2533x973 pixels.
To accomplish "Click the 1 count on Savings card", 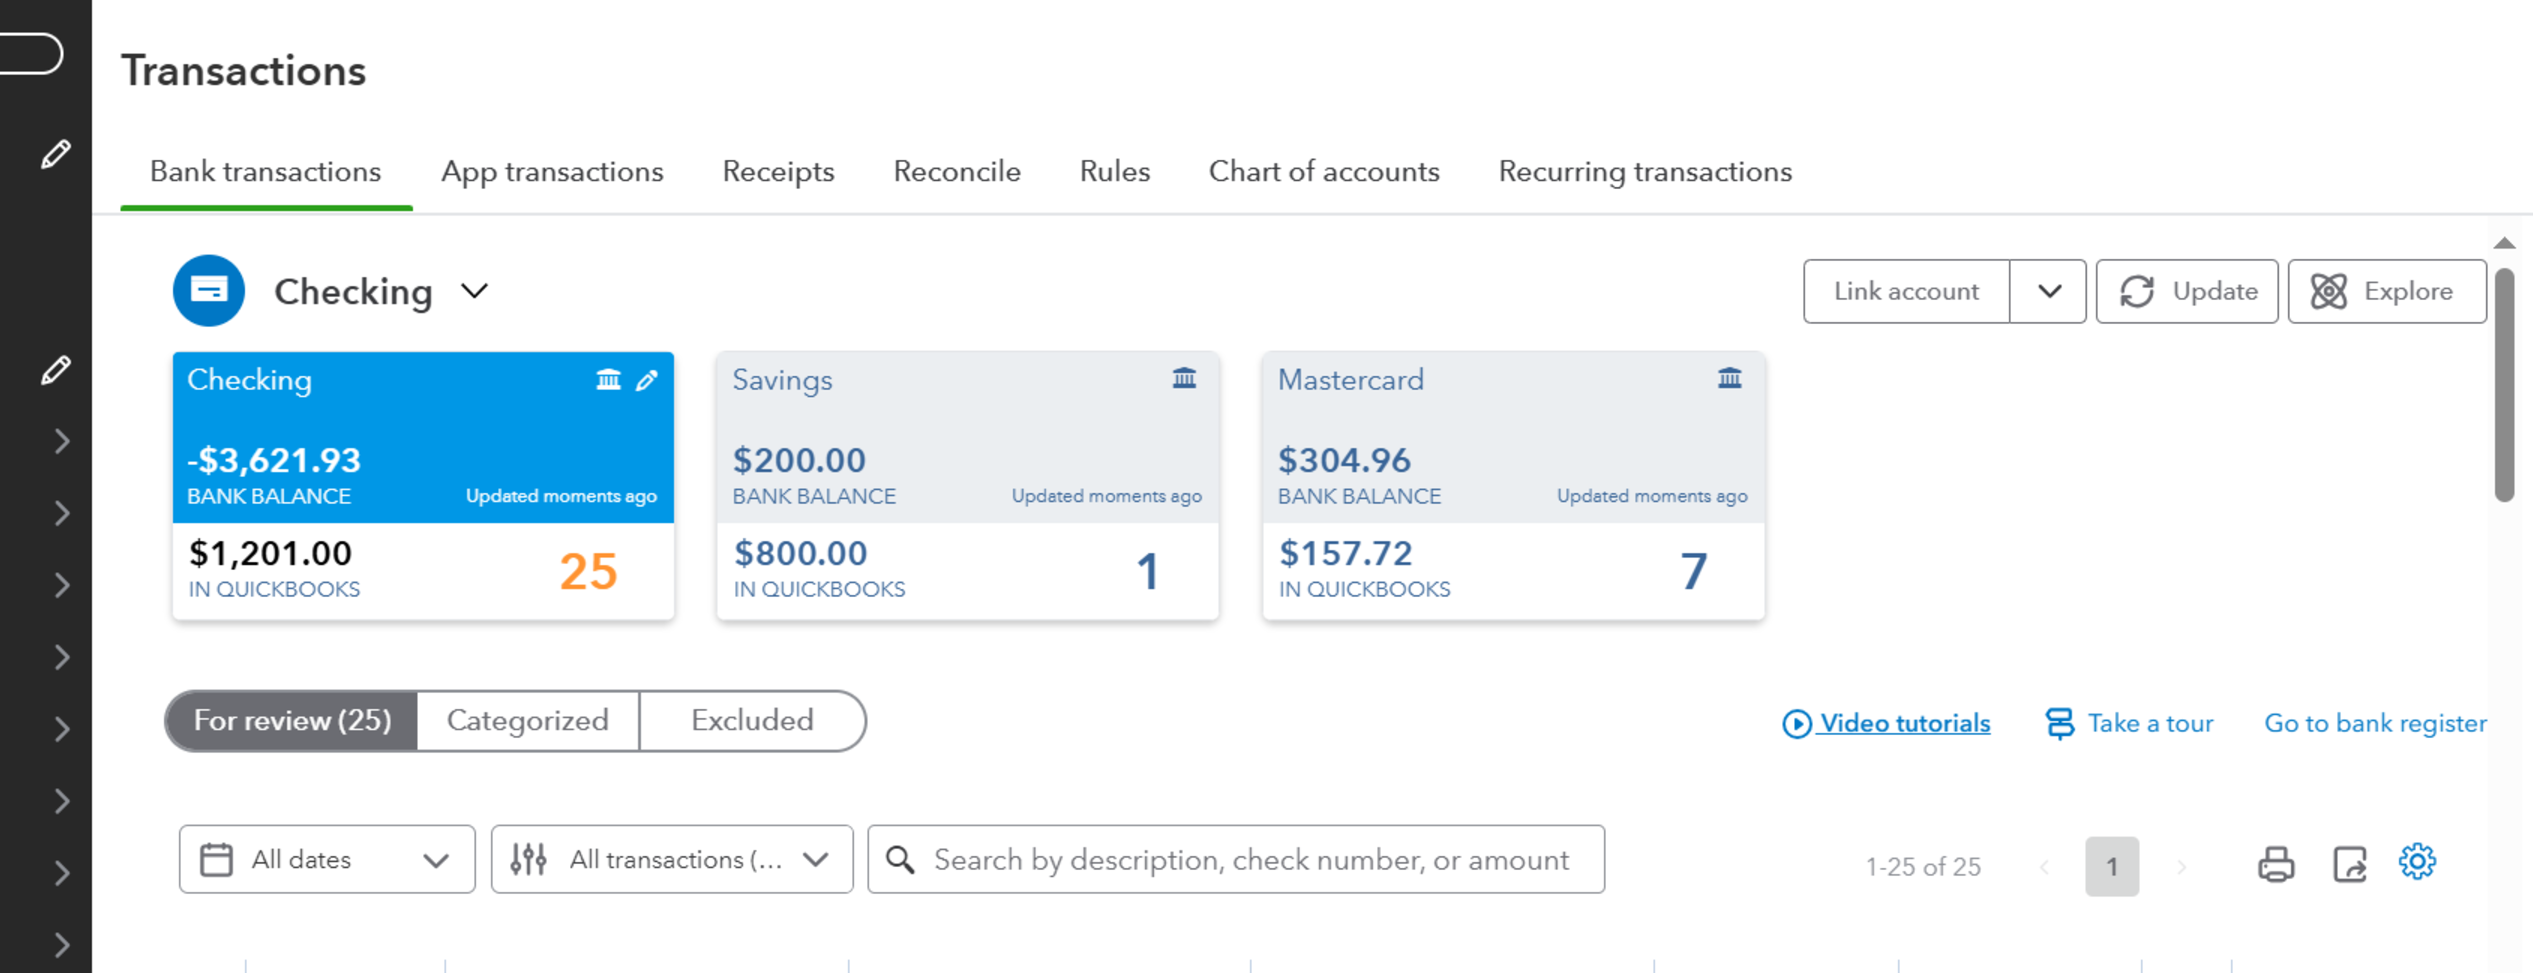I will point(1148,572).
